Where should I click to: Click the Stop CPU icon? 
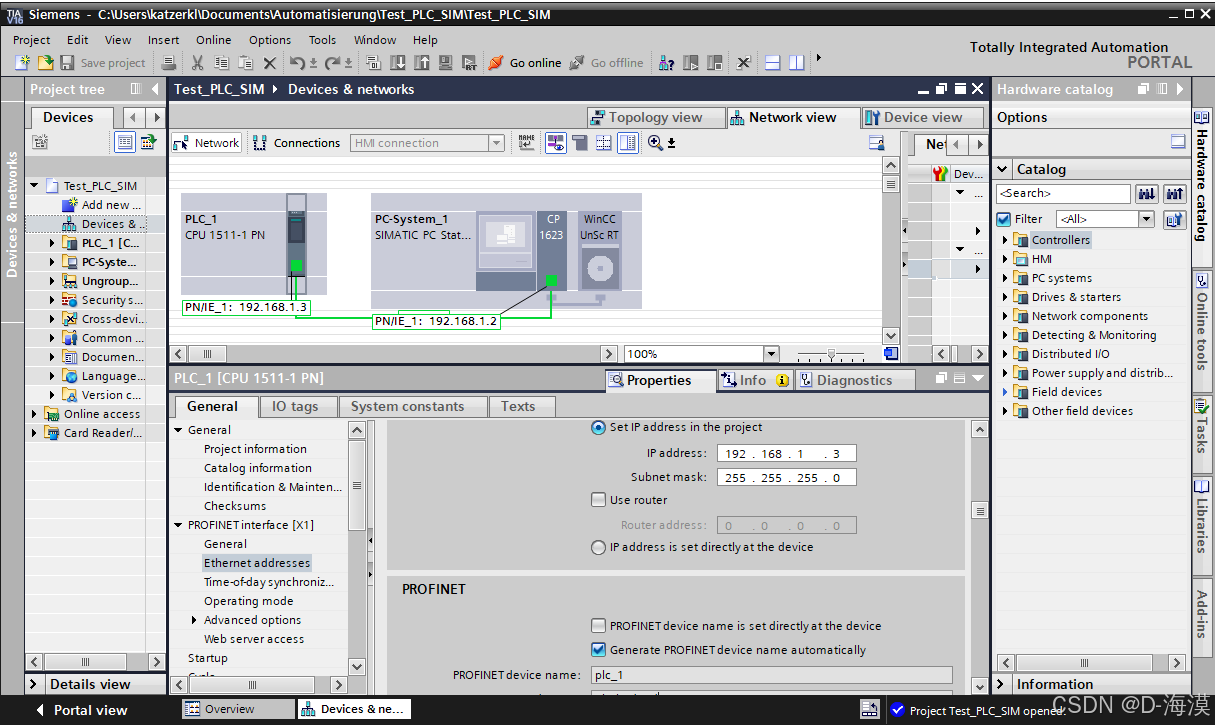(x=715, y=62)
